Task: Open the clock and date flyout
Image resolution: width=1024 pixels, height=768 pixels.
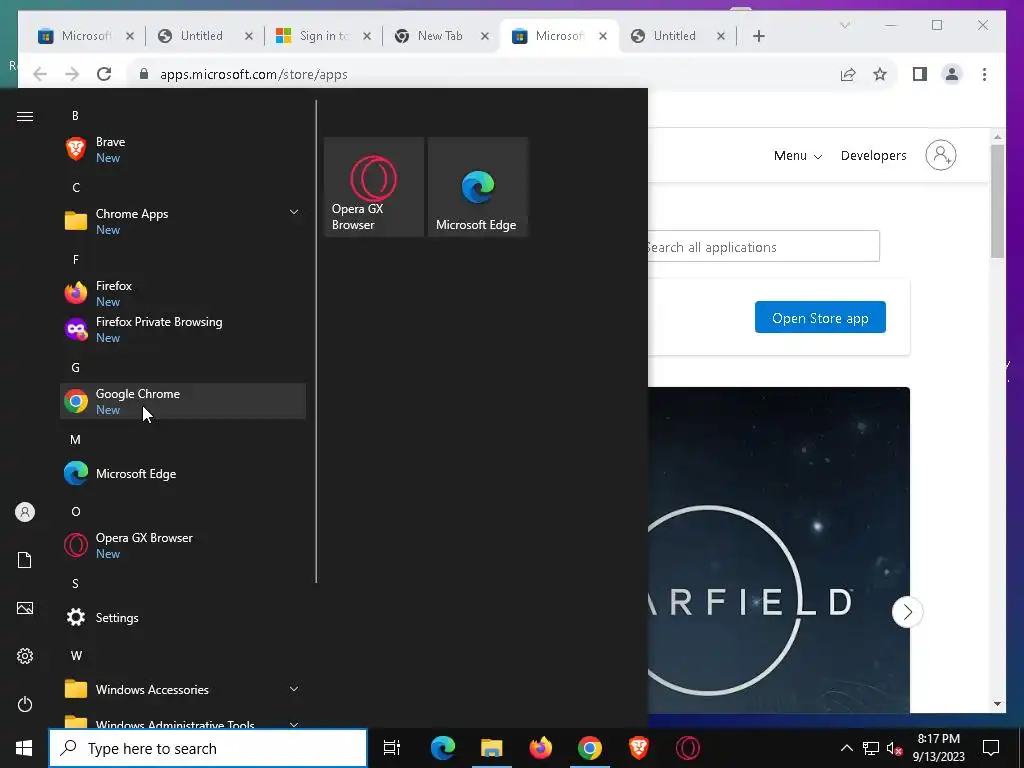Action: pos(938,748)
